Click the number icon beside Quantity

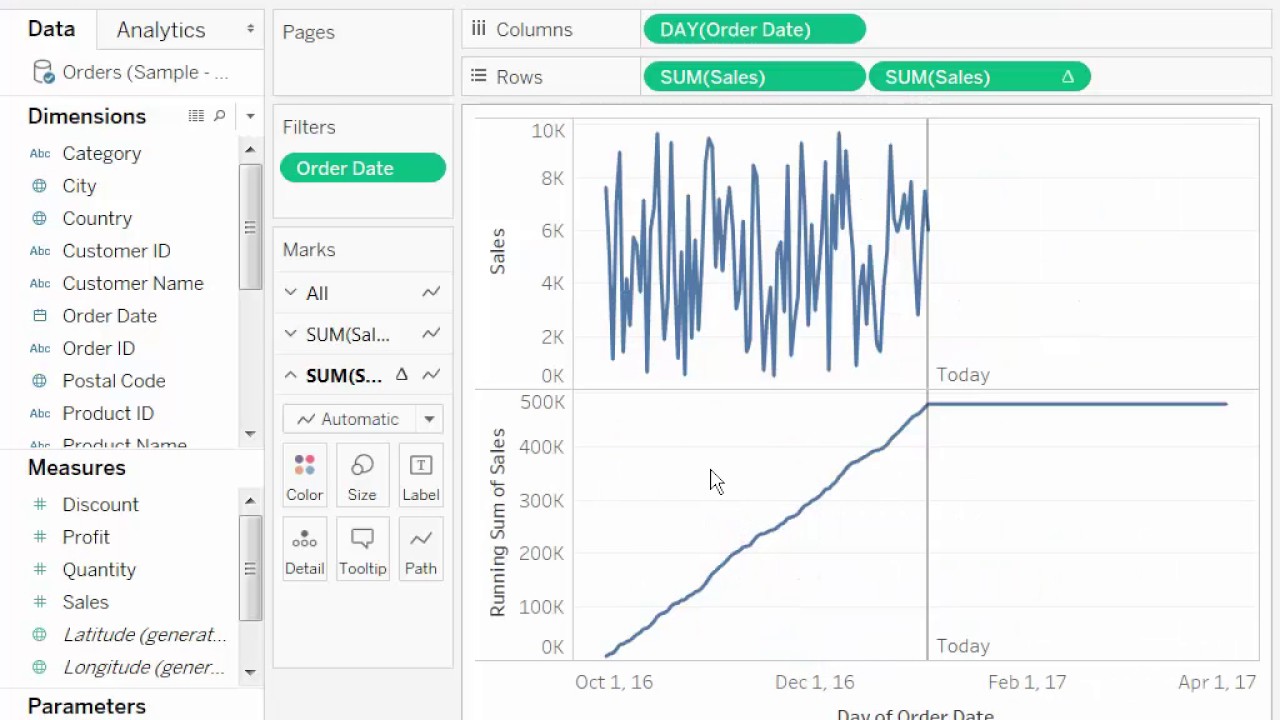40,569
